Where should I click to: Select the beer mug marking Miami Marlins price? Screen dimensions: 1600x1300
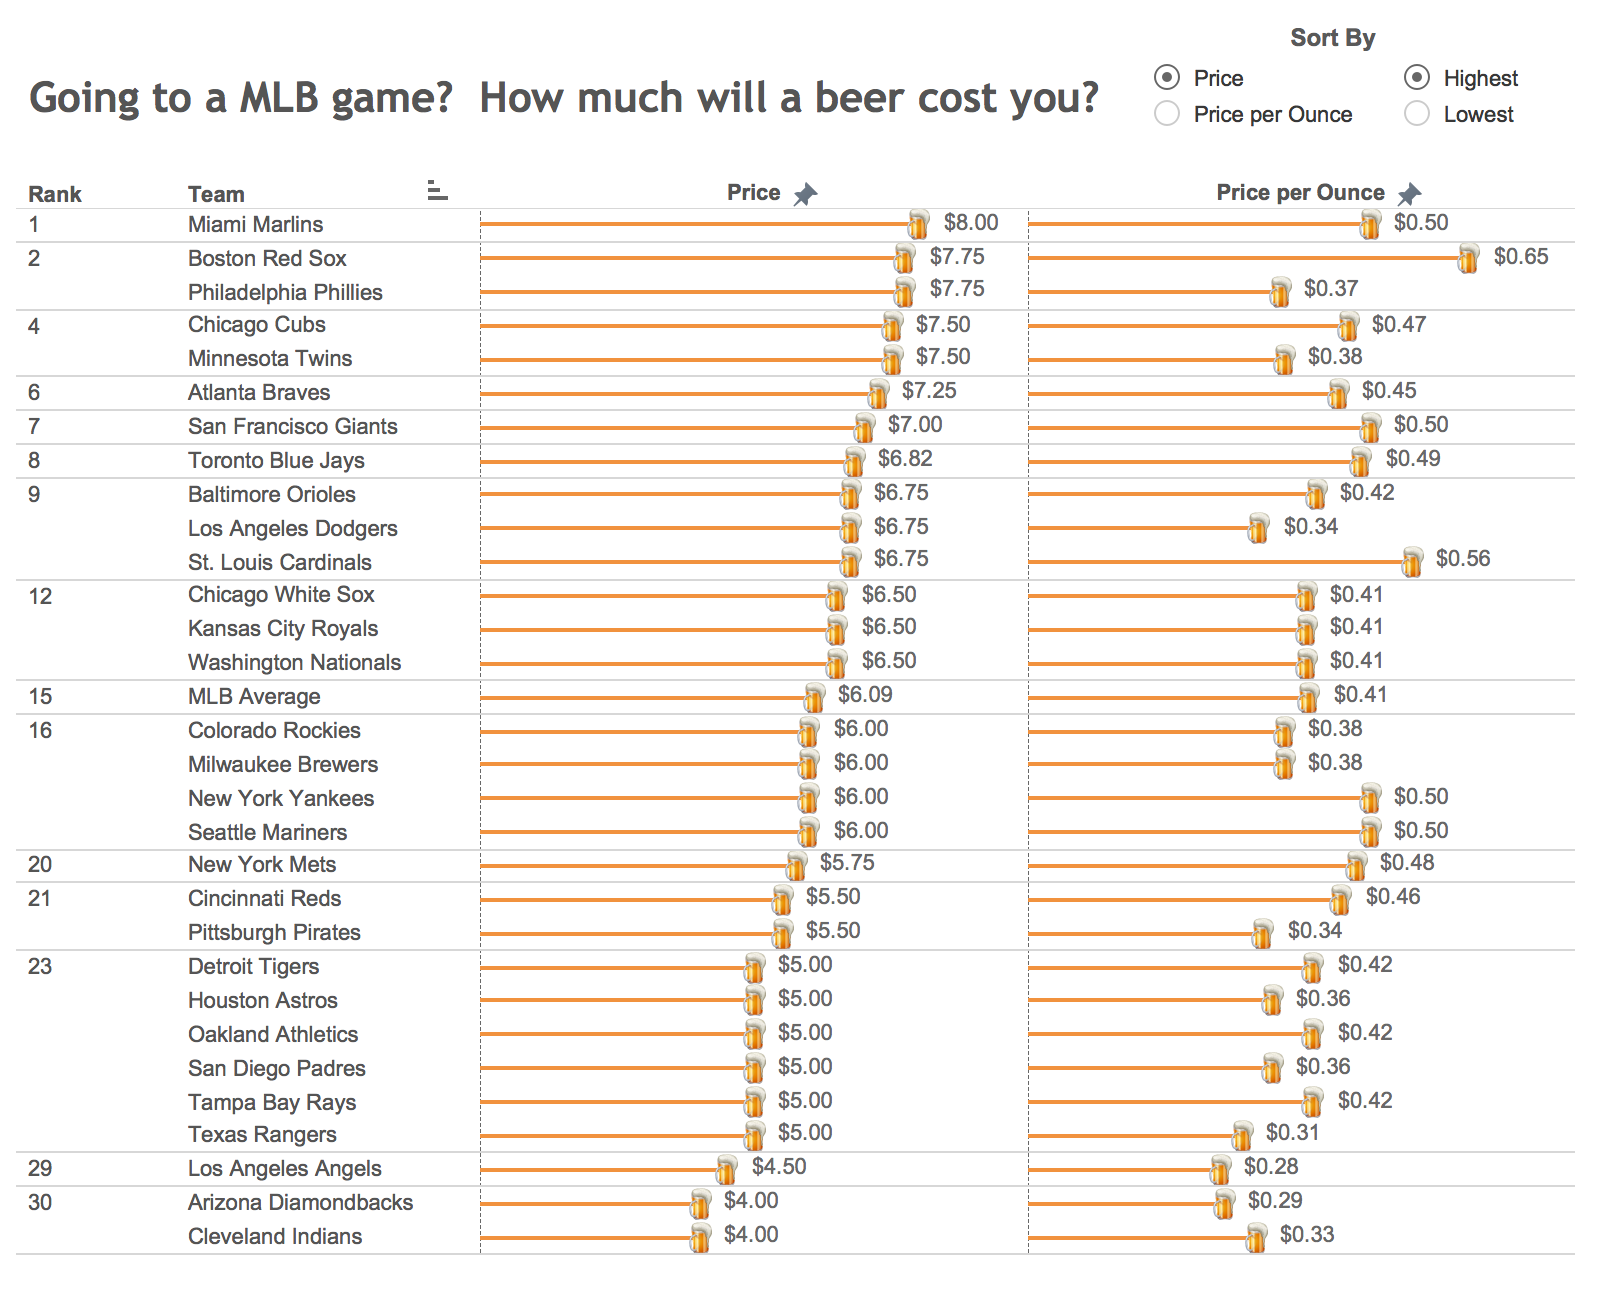[x=920, y=223]
